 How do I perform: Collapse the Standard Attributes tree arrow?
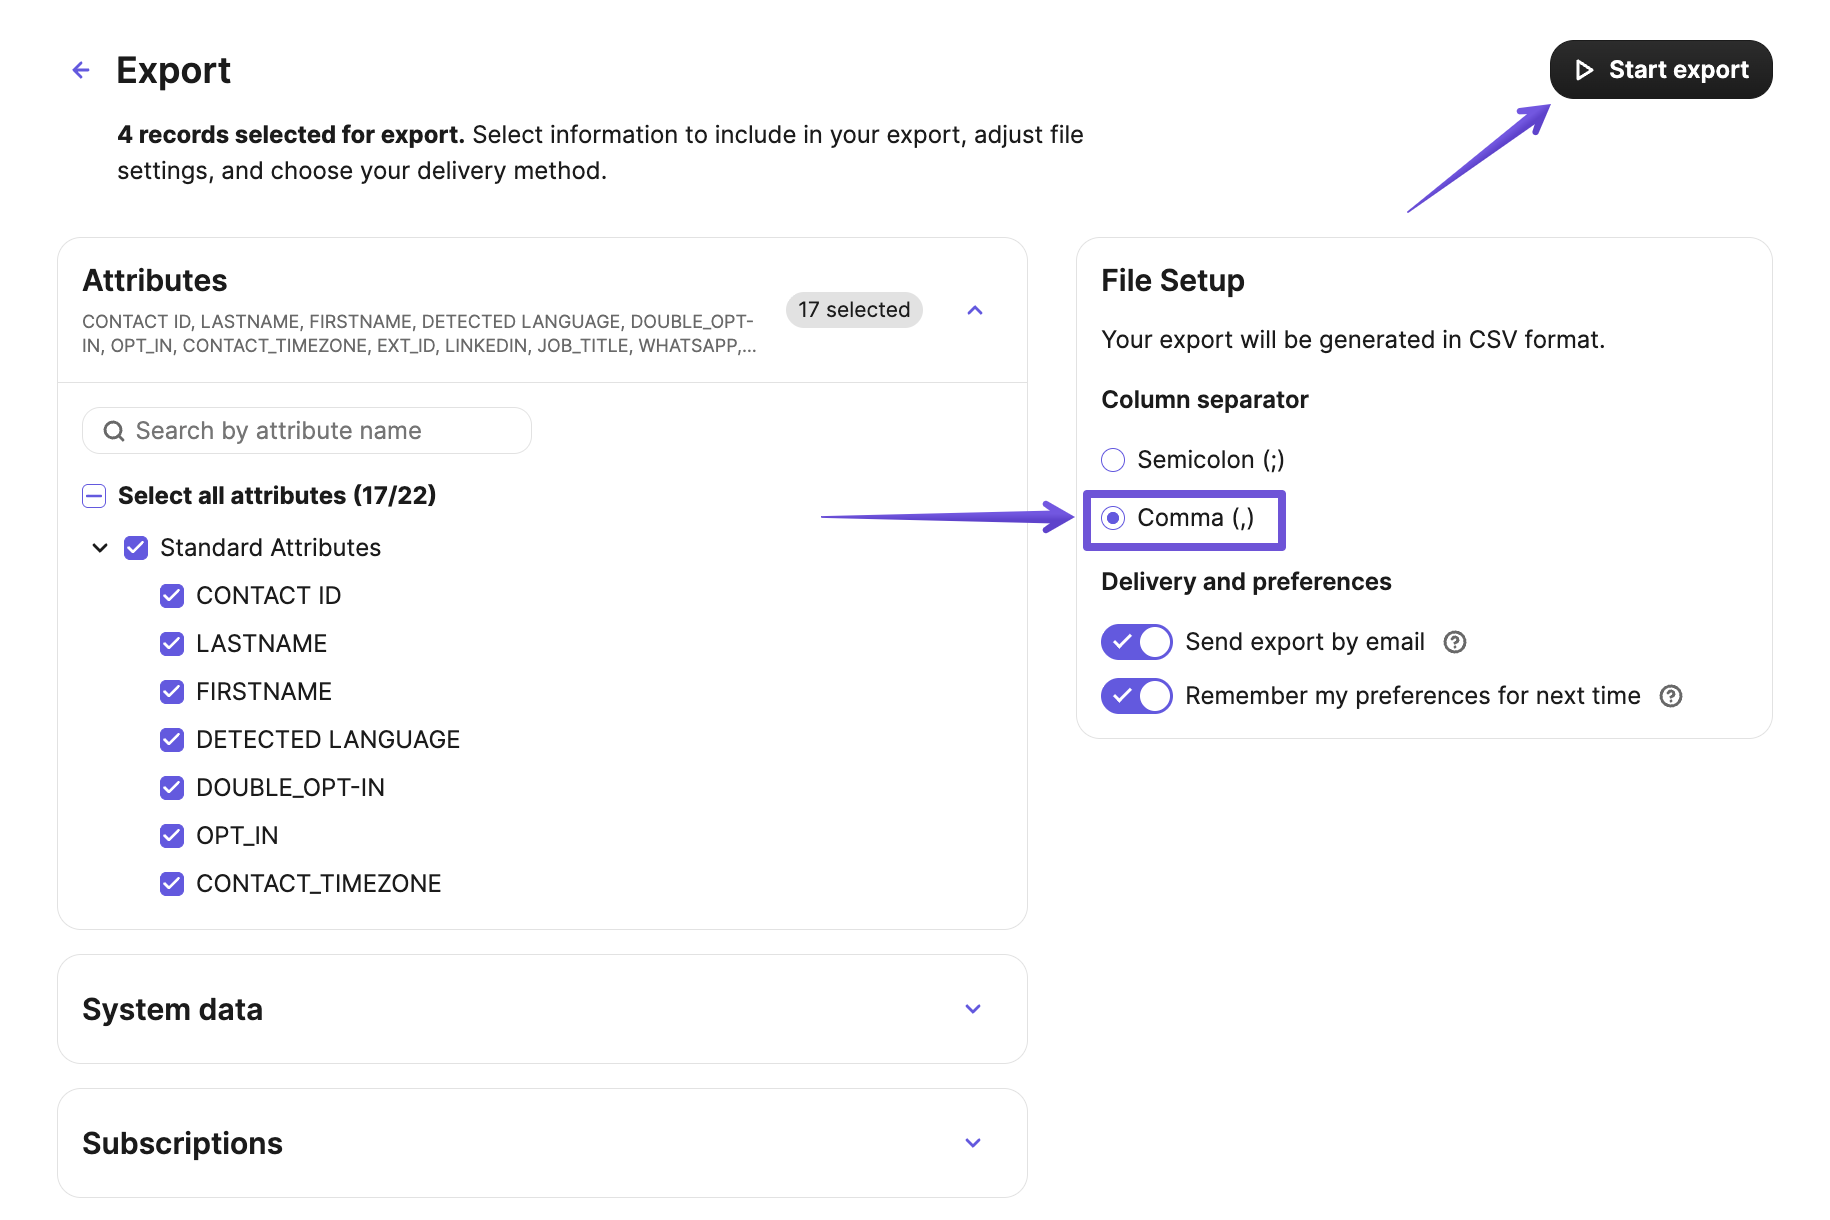[x=100, y=548]
